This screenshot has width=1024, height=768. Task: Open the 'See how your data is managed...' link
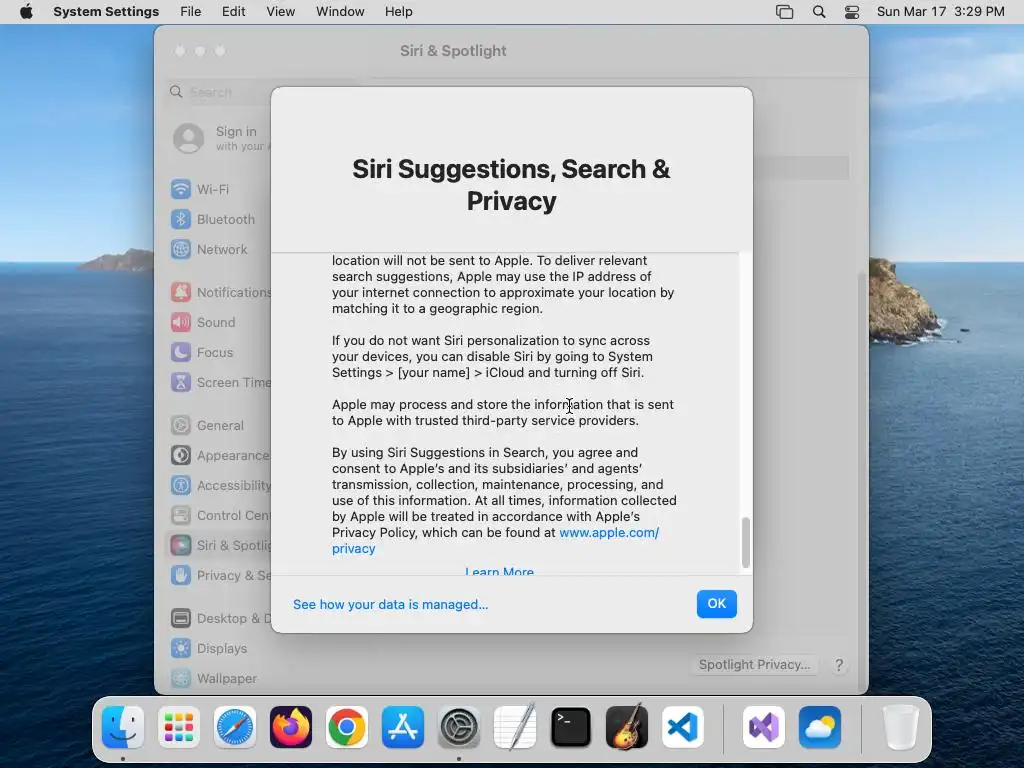(391, 605)
